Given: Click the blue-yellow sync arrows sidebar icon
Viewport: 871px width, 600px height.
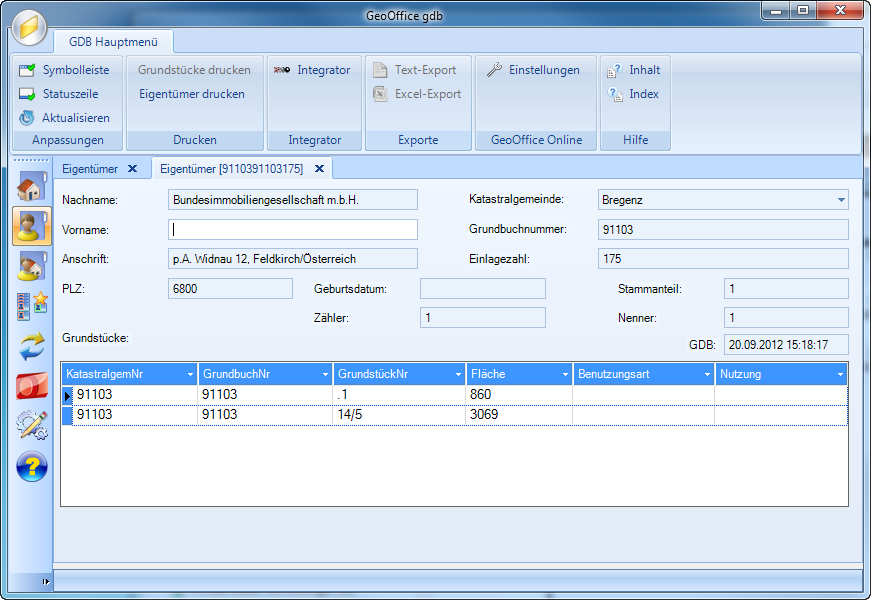Looking at the screenshot, I should pyautogui.click(x=32, y=346).
